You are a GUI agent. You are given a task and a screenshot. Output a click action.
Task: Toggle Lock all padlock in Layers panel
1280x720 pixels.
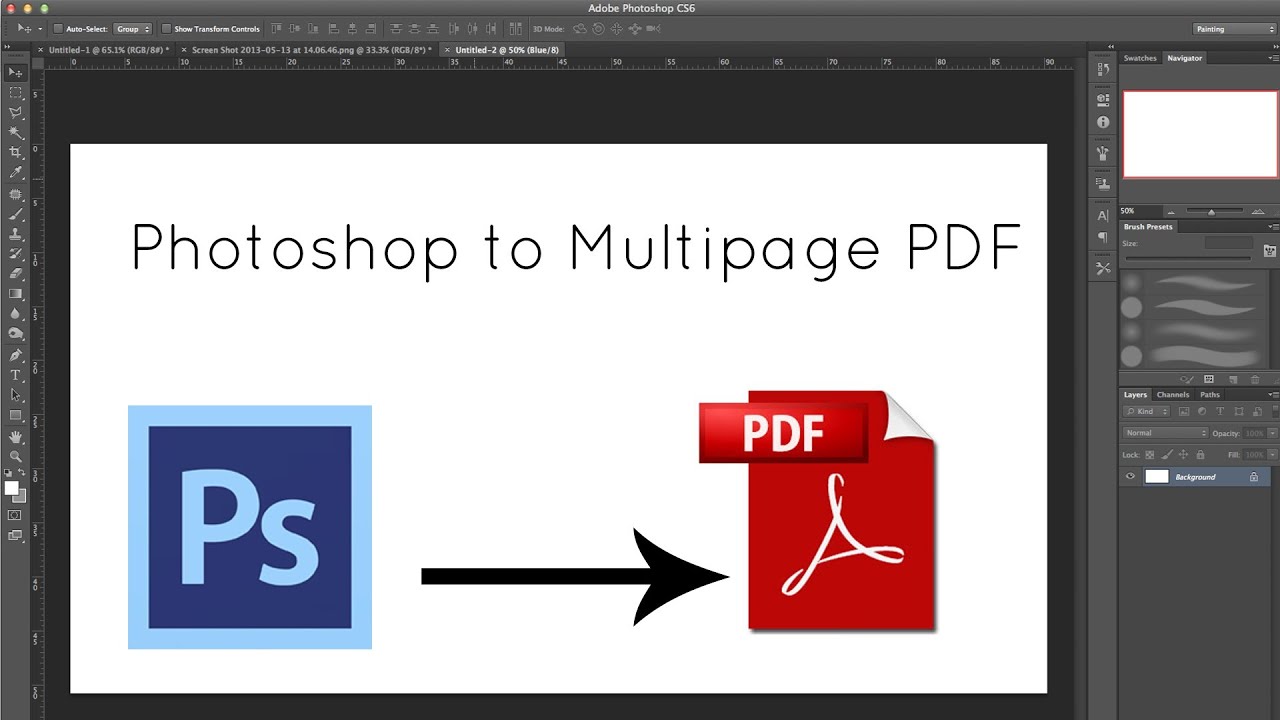(1200, 455)
